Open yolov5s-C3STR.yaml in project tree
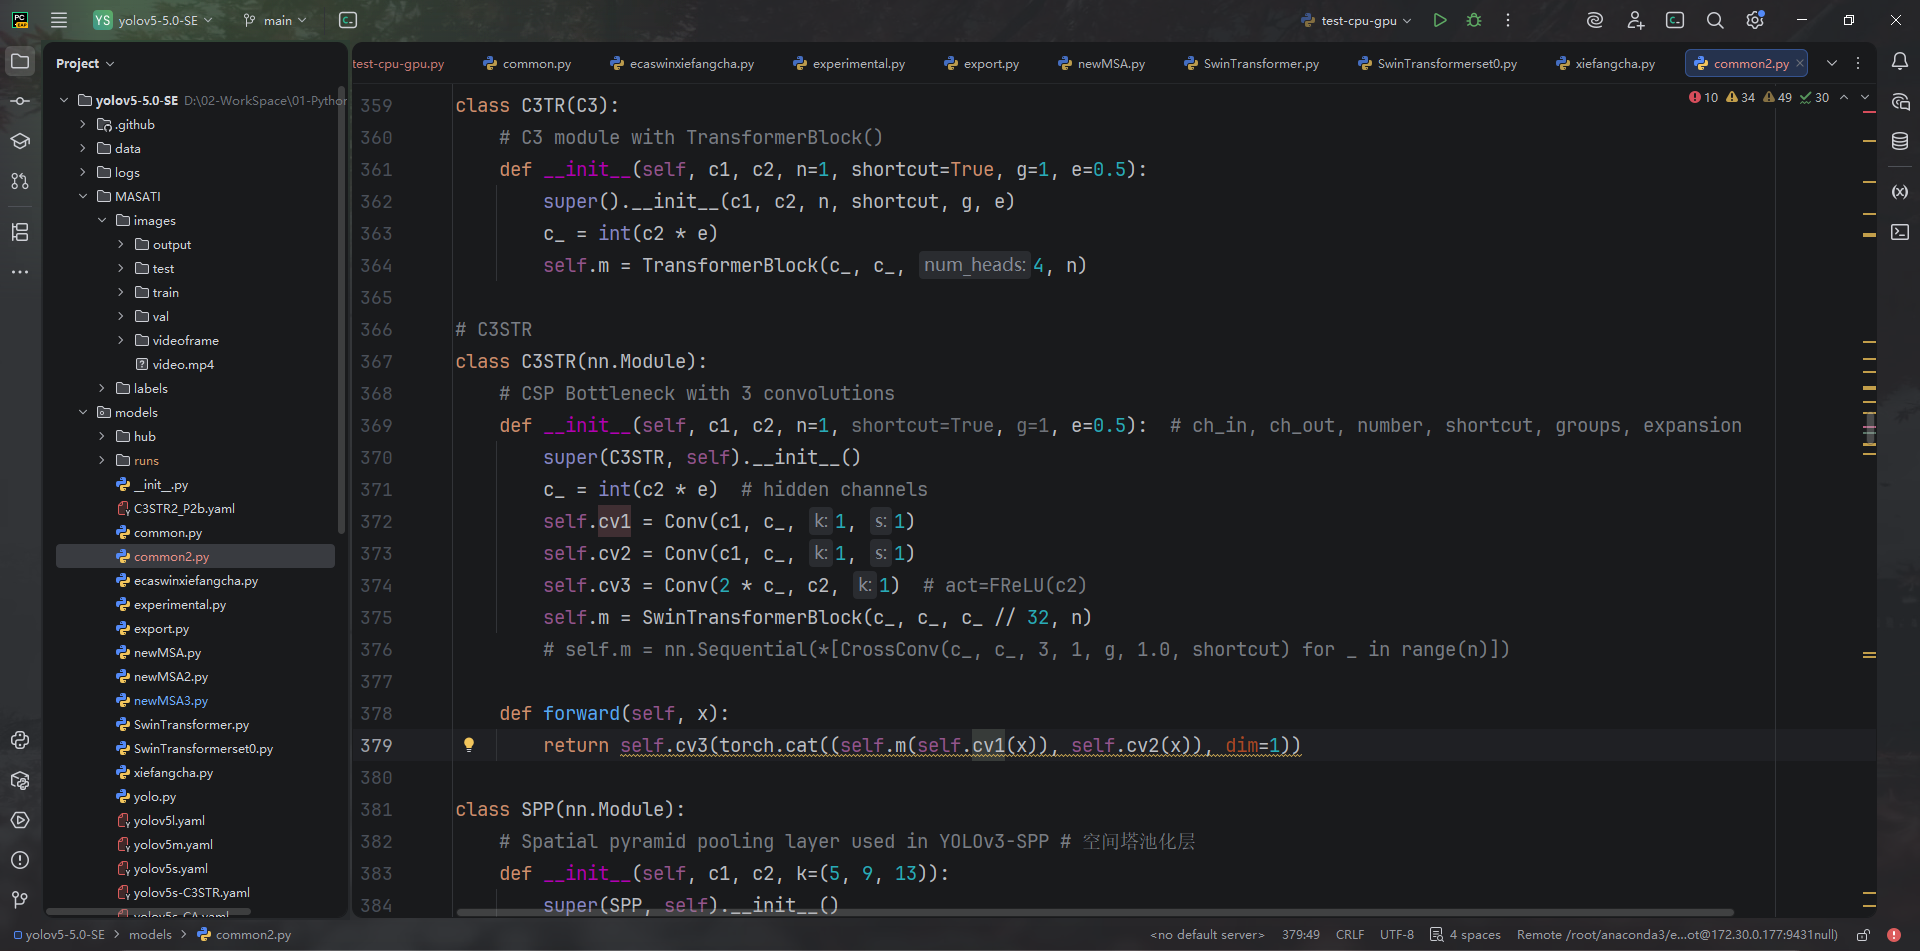 click(x=191, y=893)
